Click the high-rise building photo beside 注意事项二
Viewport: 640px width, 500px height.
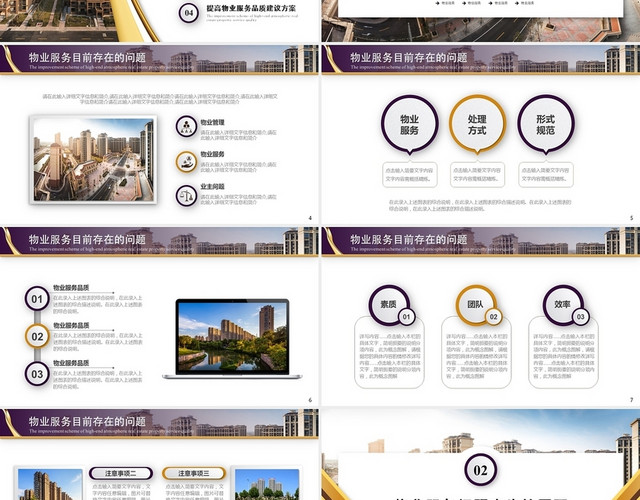[x=50, y=484]
